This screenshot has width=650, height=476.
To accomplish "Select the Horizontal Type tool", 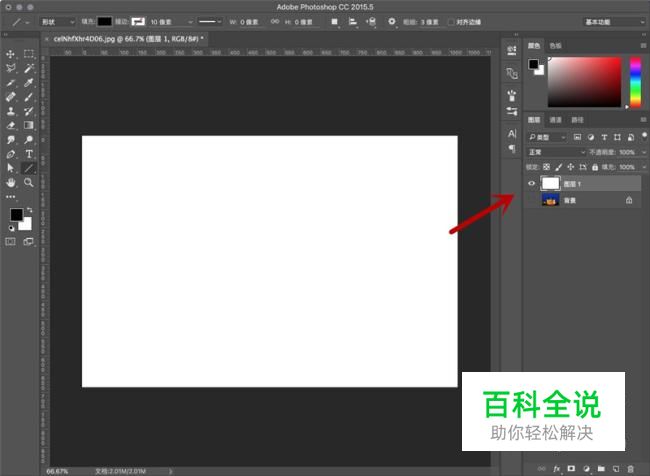I will point(29,154).
